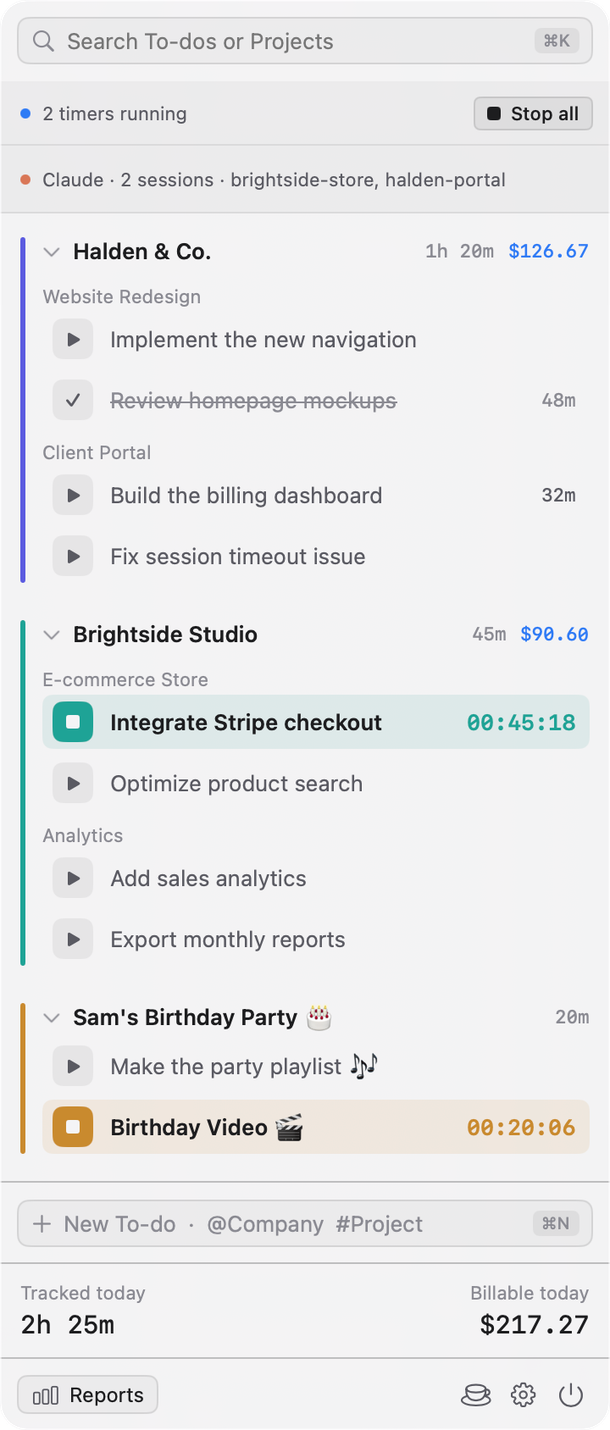Uncheck Review homepage mockups to-do
The height and width of the screenshot is (1430, 610).
[x=73, y=401]
